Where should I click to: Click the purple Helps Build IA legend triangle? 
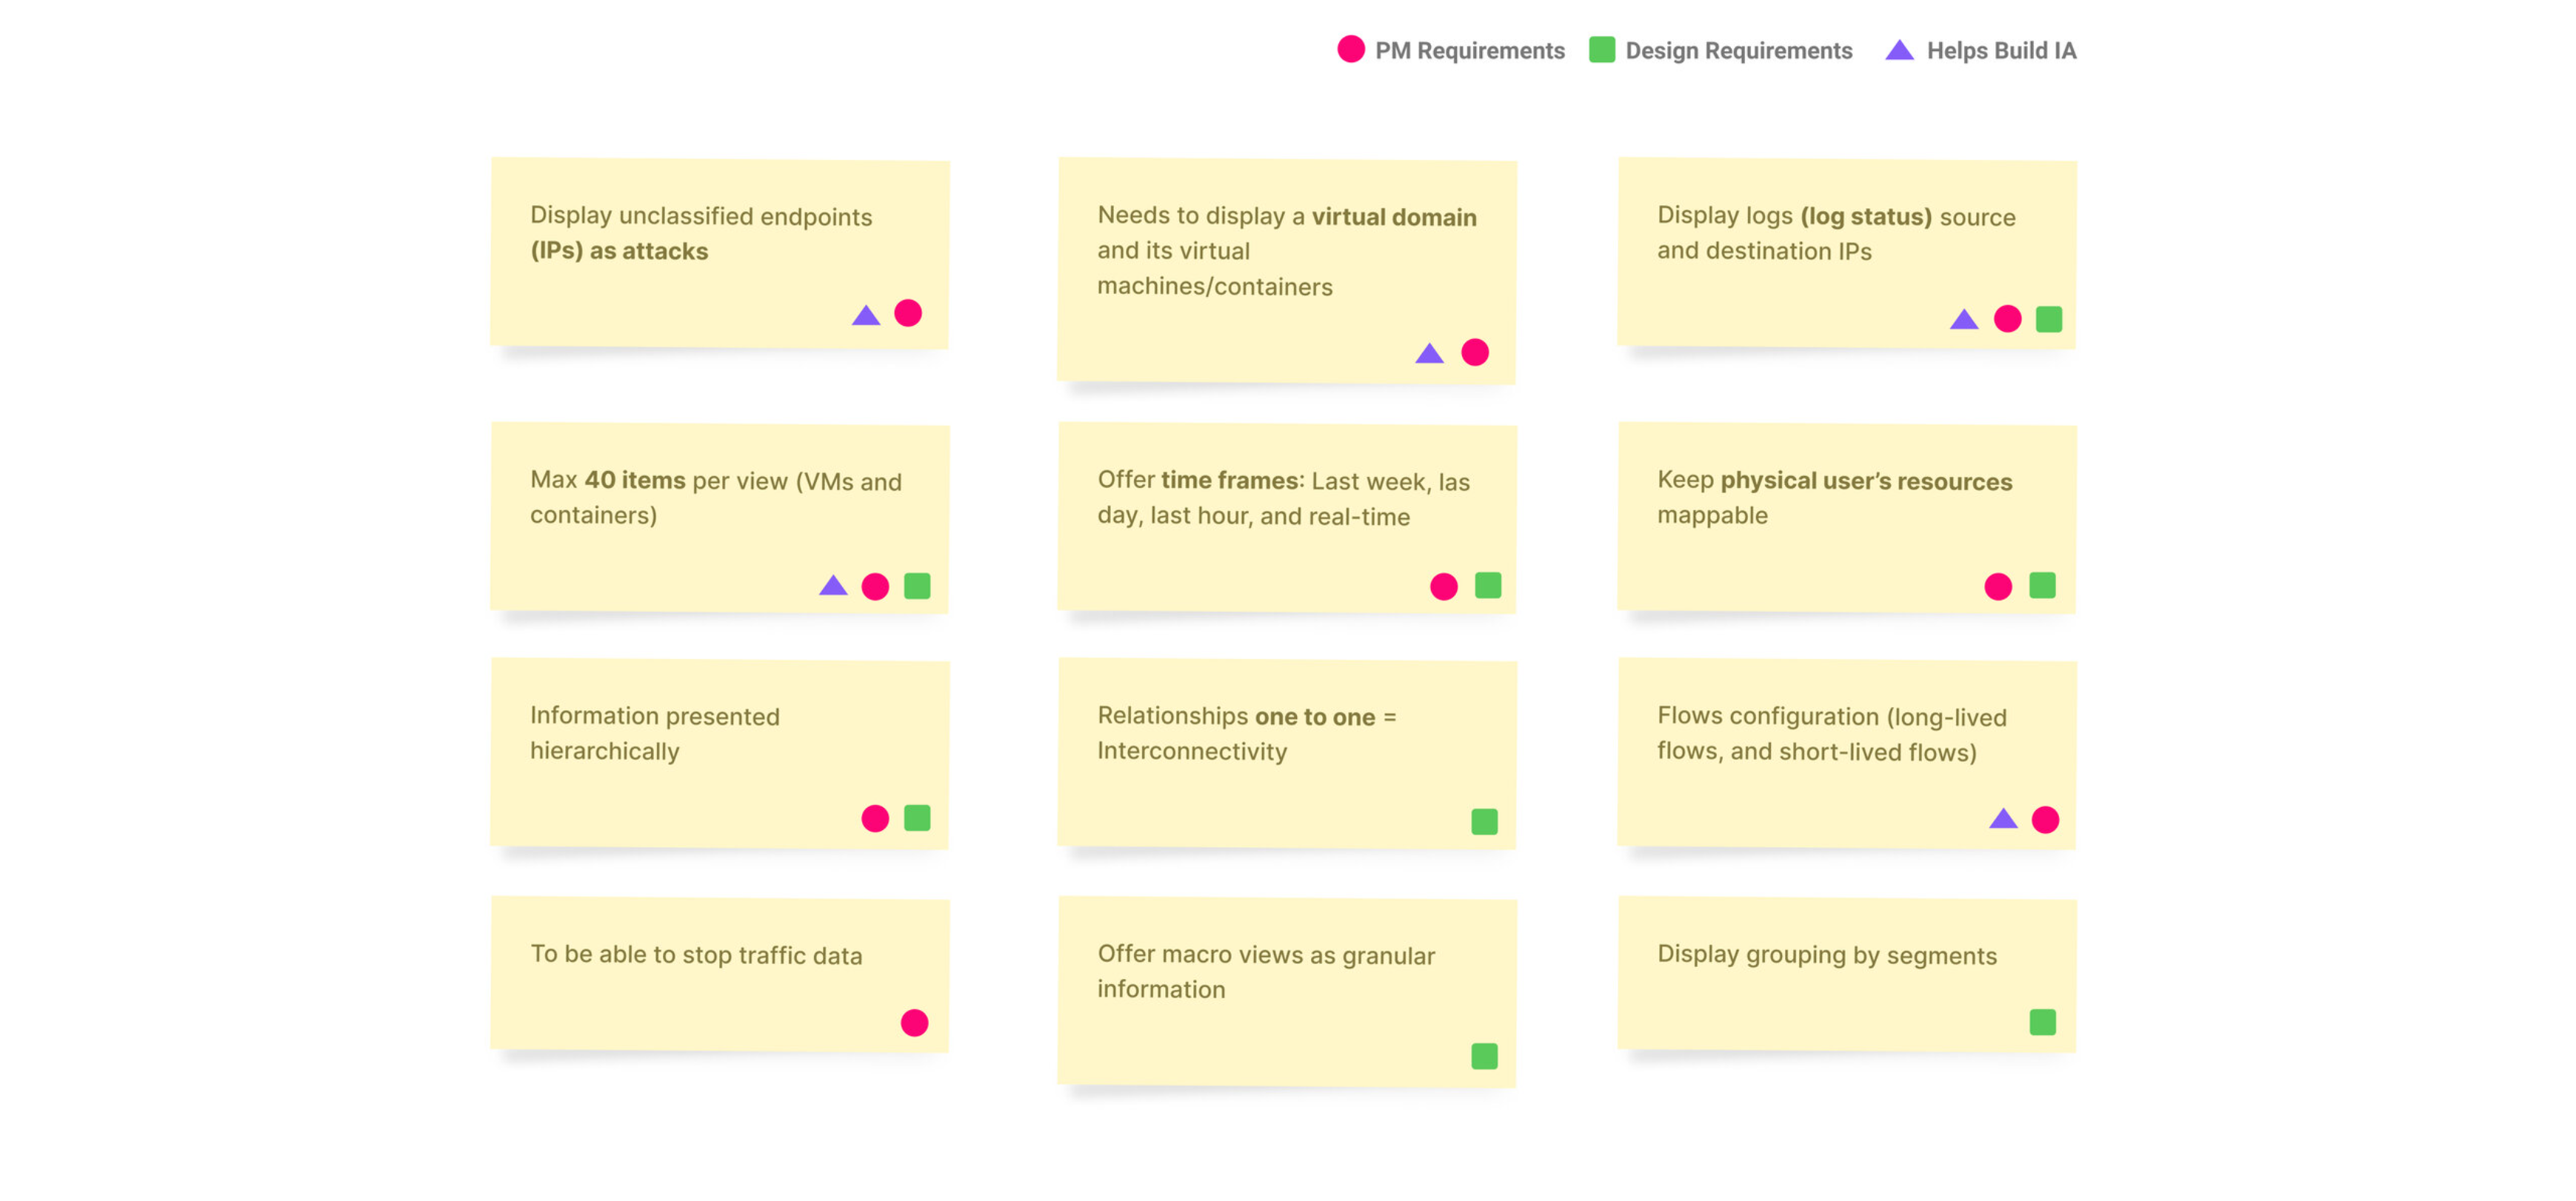1899,51
